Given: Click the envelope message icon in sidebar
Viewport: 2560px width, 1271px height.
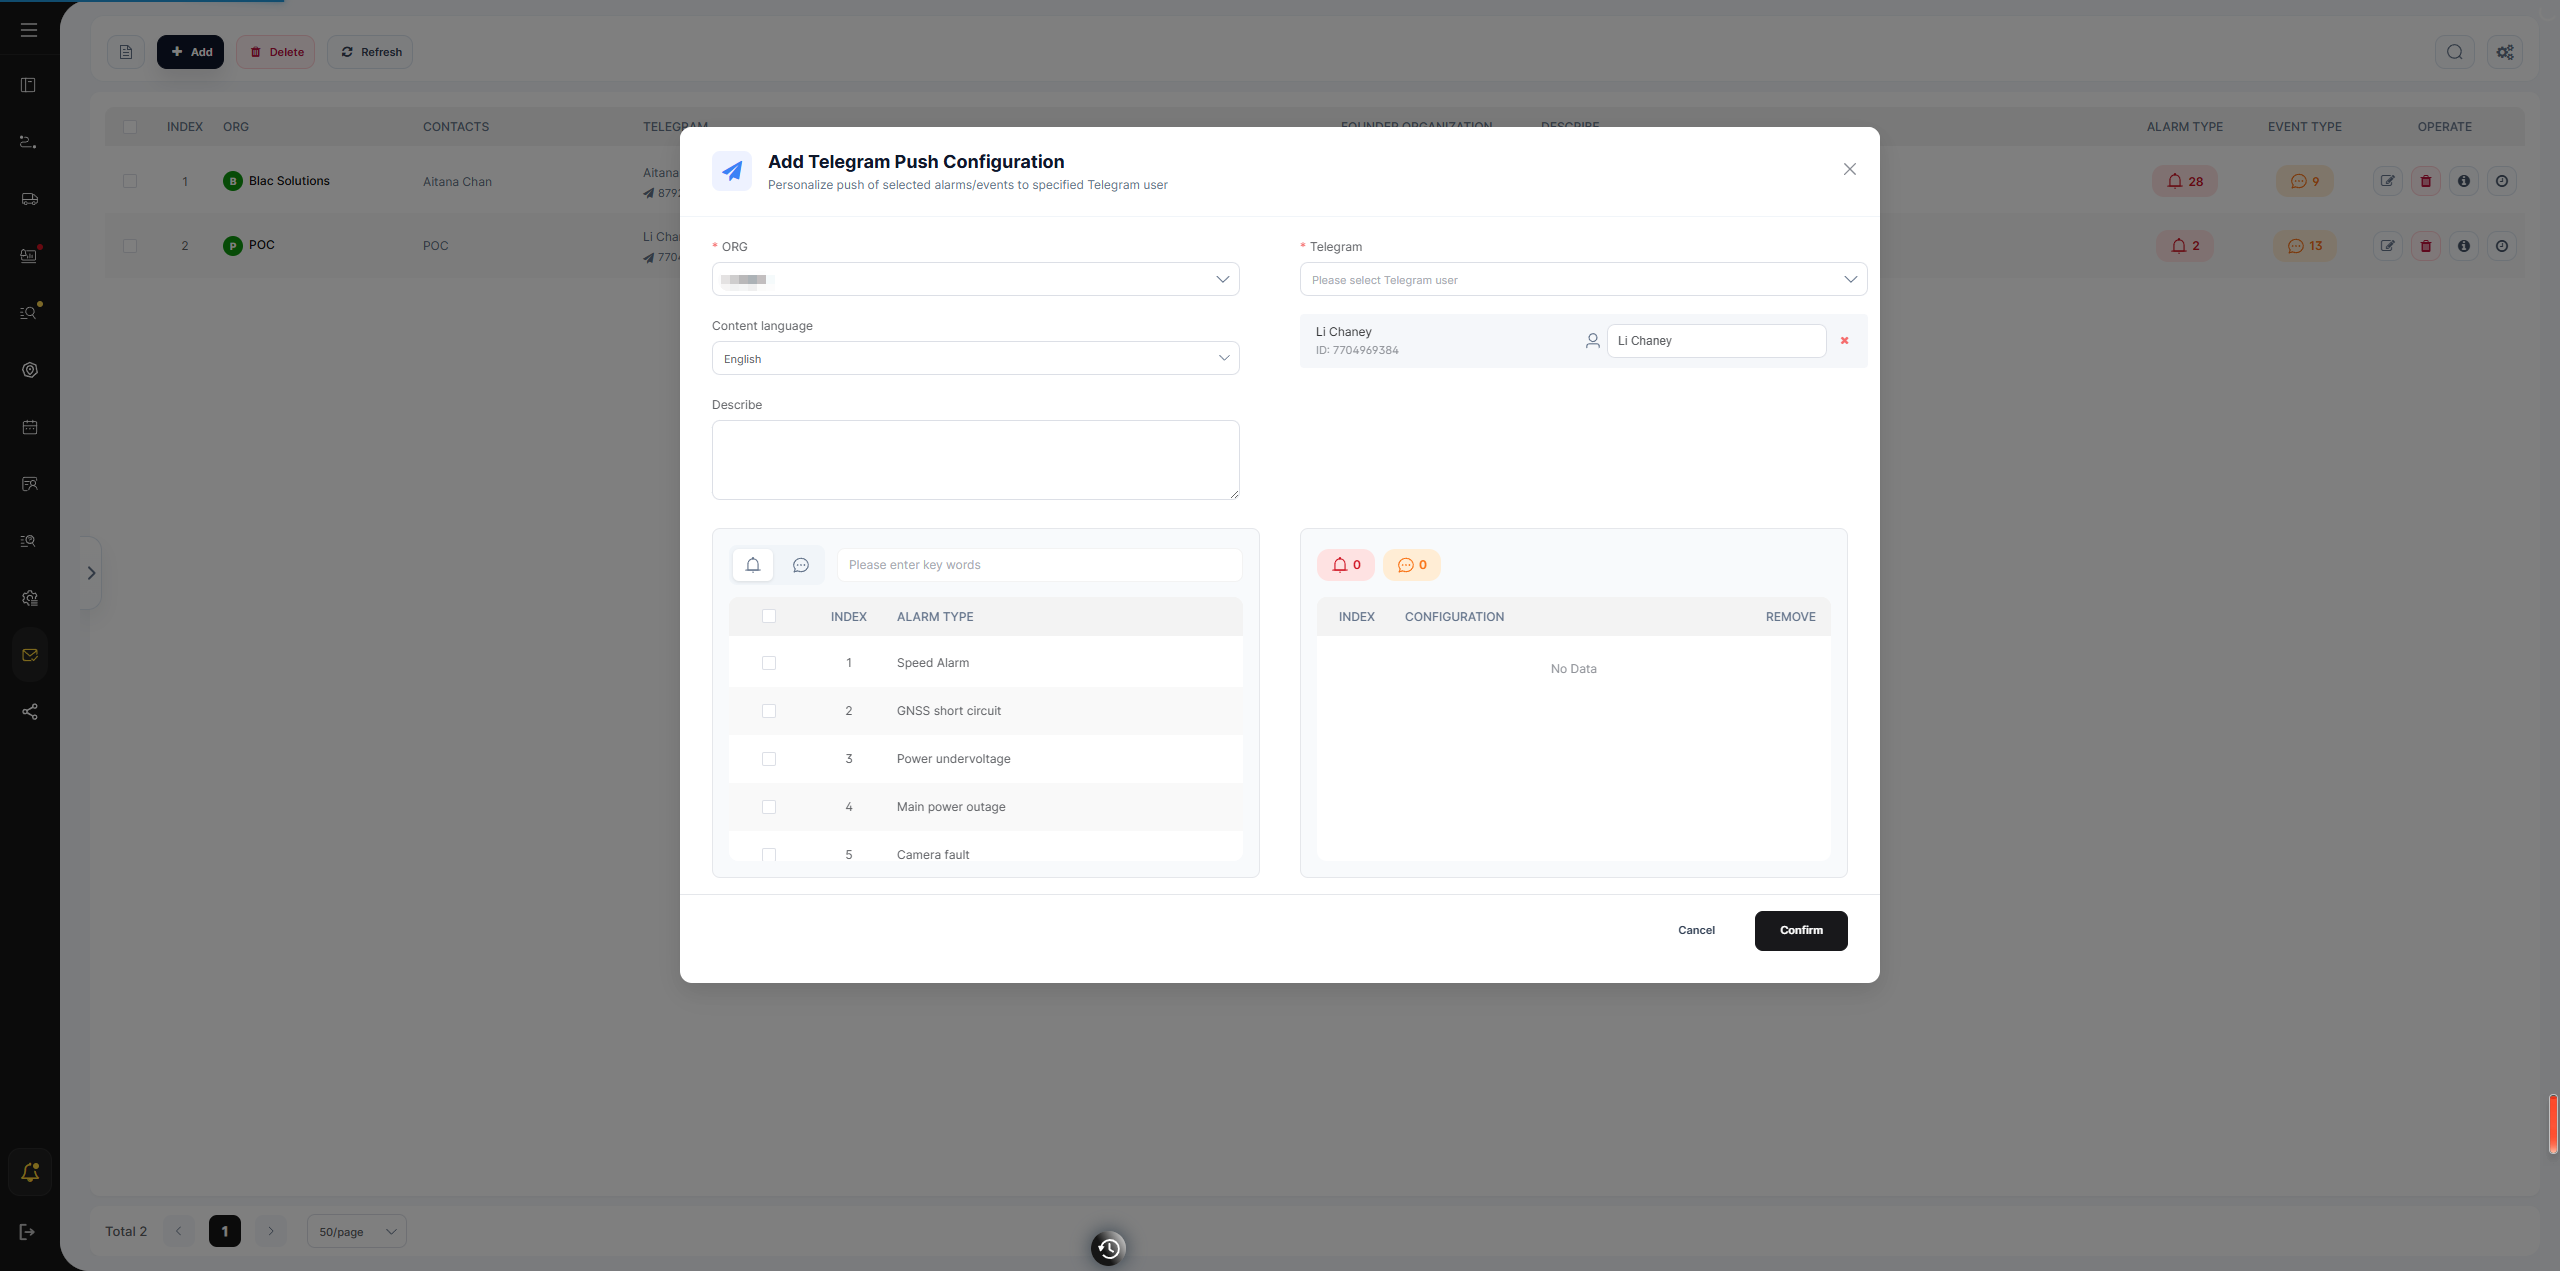Looking at the screenshot, I should (x=30, y=655).
